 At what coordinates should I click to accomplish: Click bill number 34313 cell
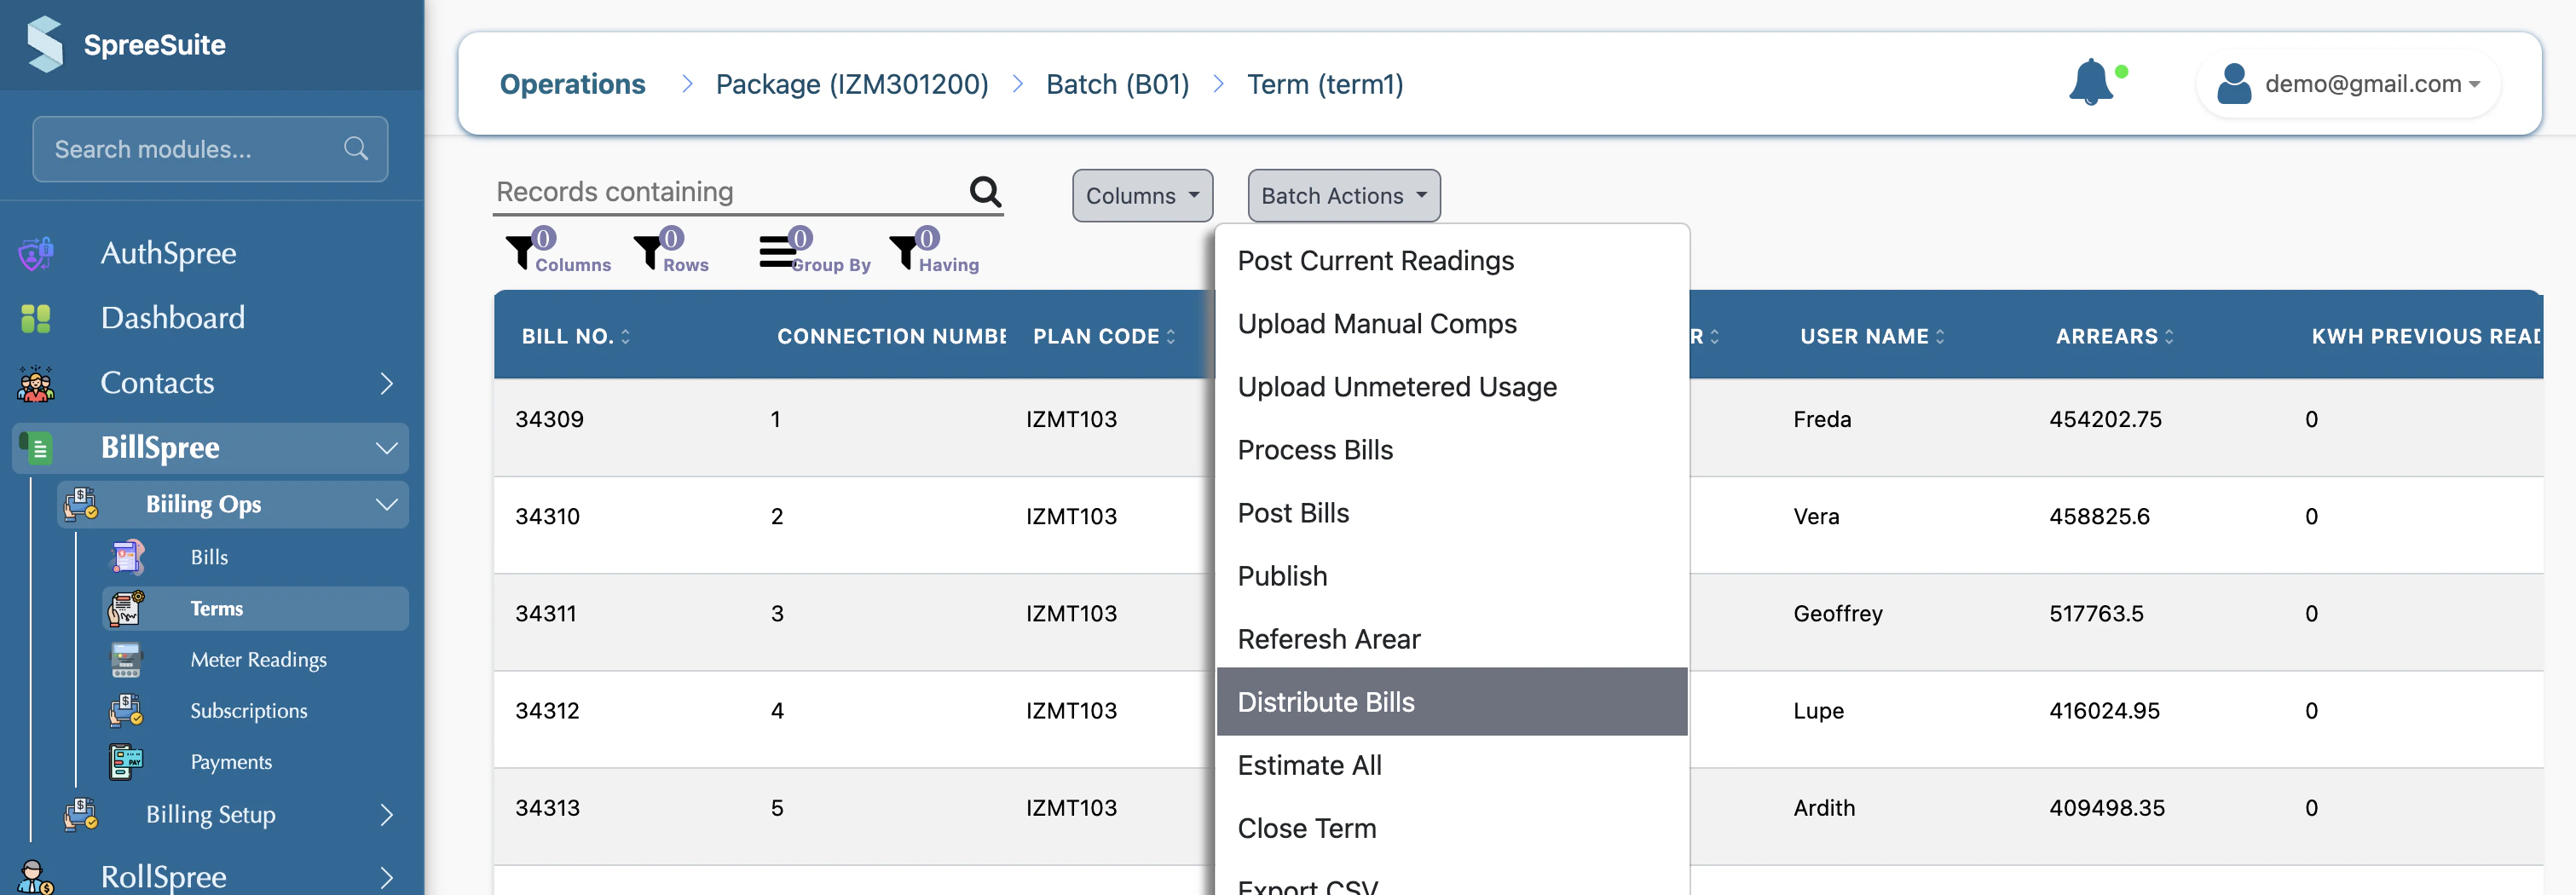coord(547,808)
